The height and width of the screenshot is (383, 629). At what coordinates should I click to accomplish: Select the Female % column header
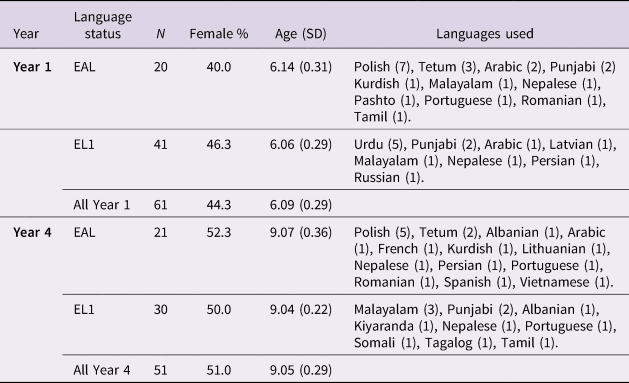(x=219, y=34)
